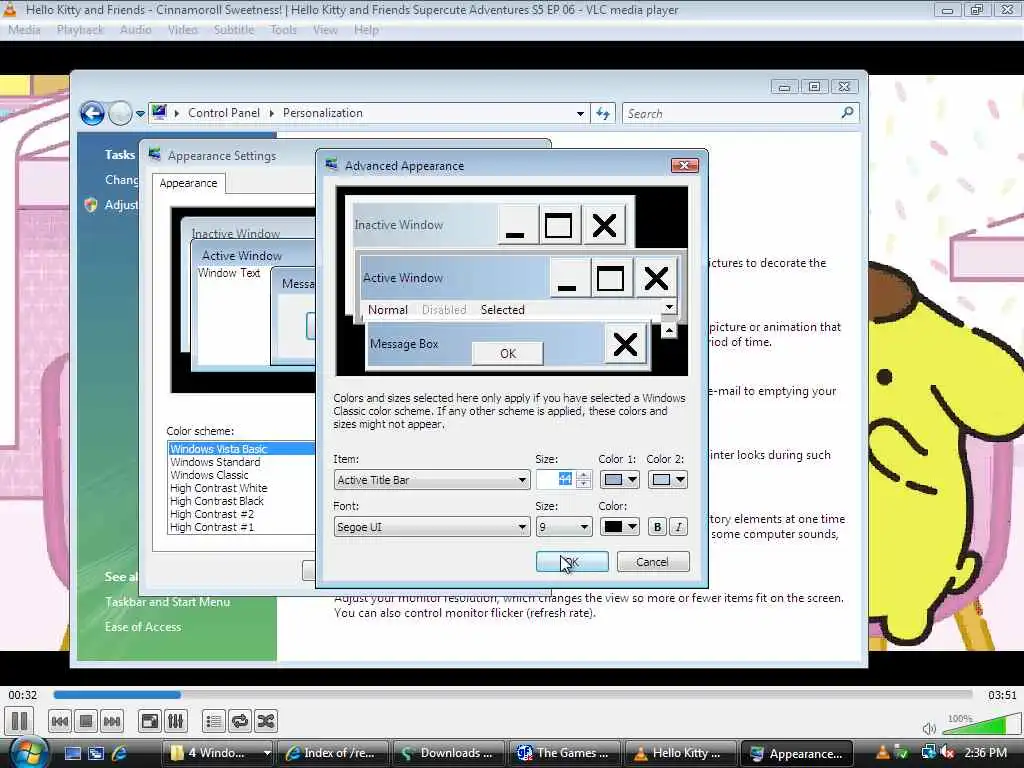Select High Contrast #2 color scheme
1024x768 pixels.
[x=241, y=514]
